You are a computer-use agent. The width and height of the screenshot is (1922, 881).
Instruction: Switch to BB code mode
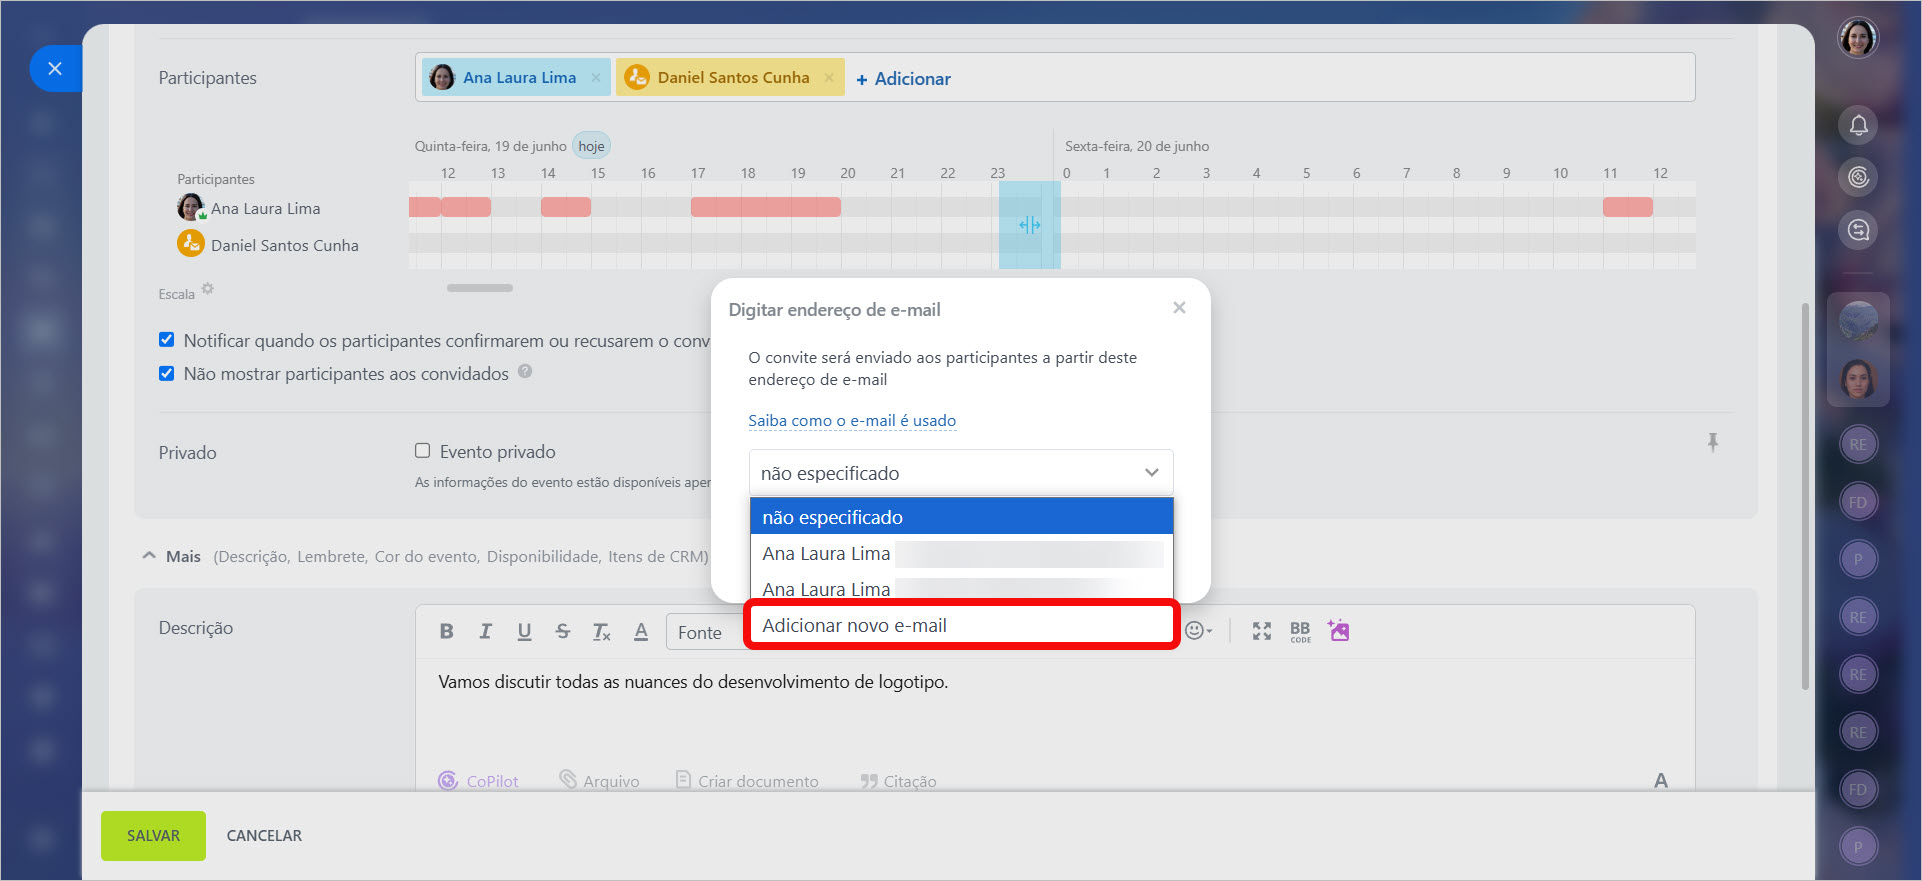tap(1300, 631)
